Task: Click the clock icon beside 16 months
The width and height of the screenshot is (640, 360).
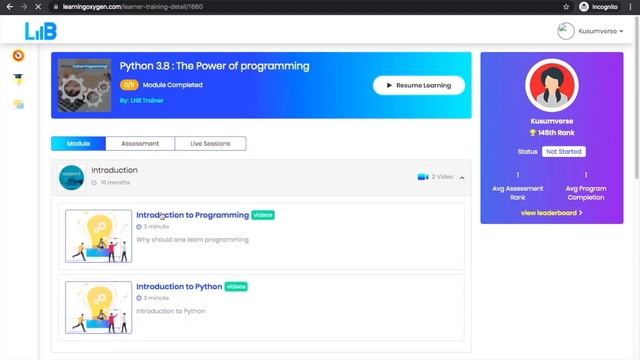Action: pyautogui.click(x=94, y=183)
